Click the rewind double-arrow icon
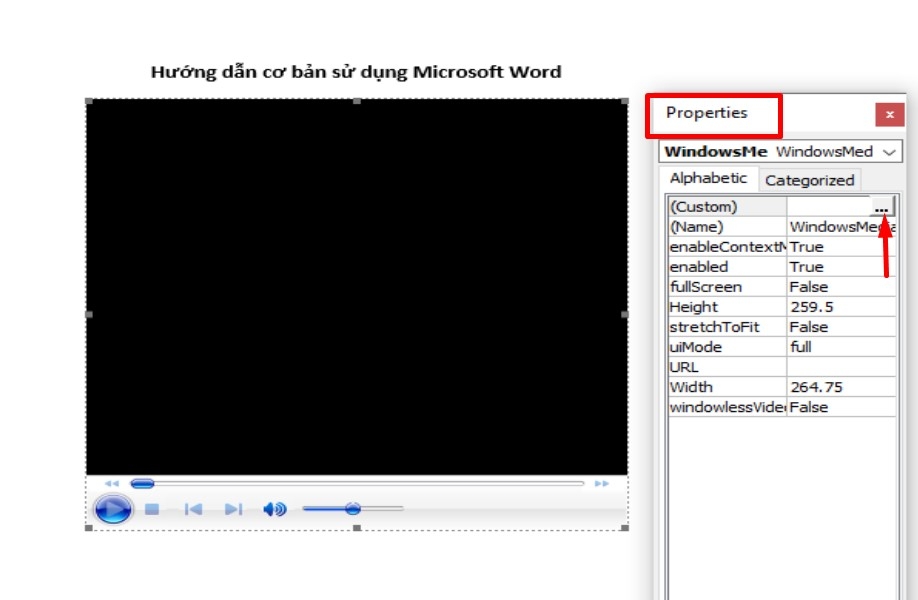918x600 pixels. pos(112,484)
